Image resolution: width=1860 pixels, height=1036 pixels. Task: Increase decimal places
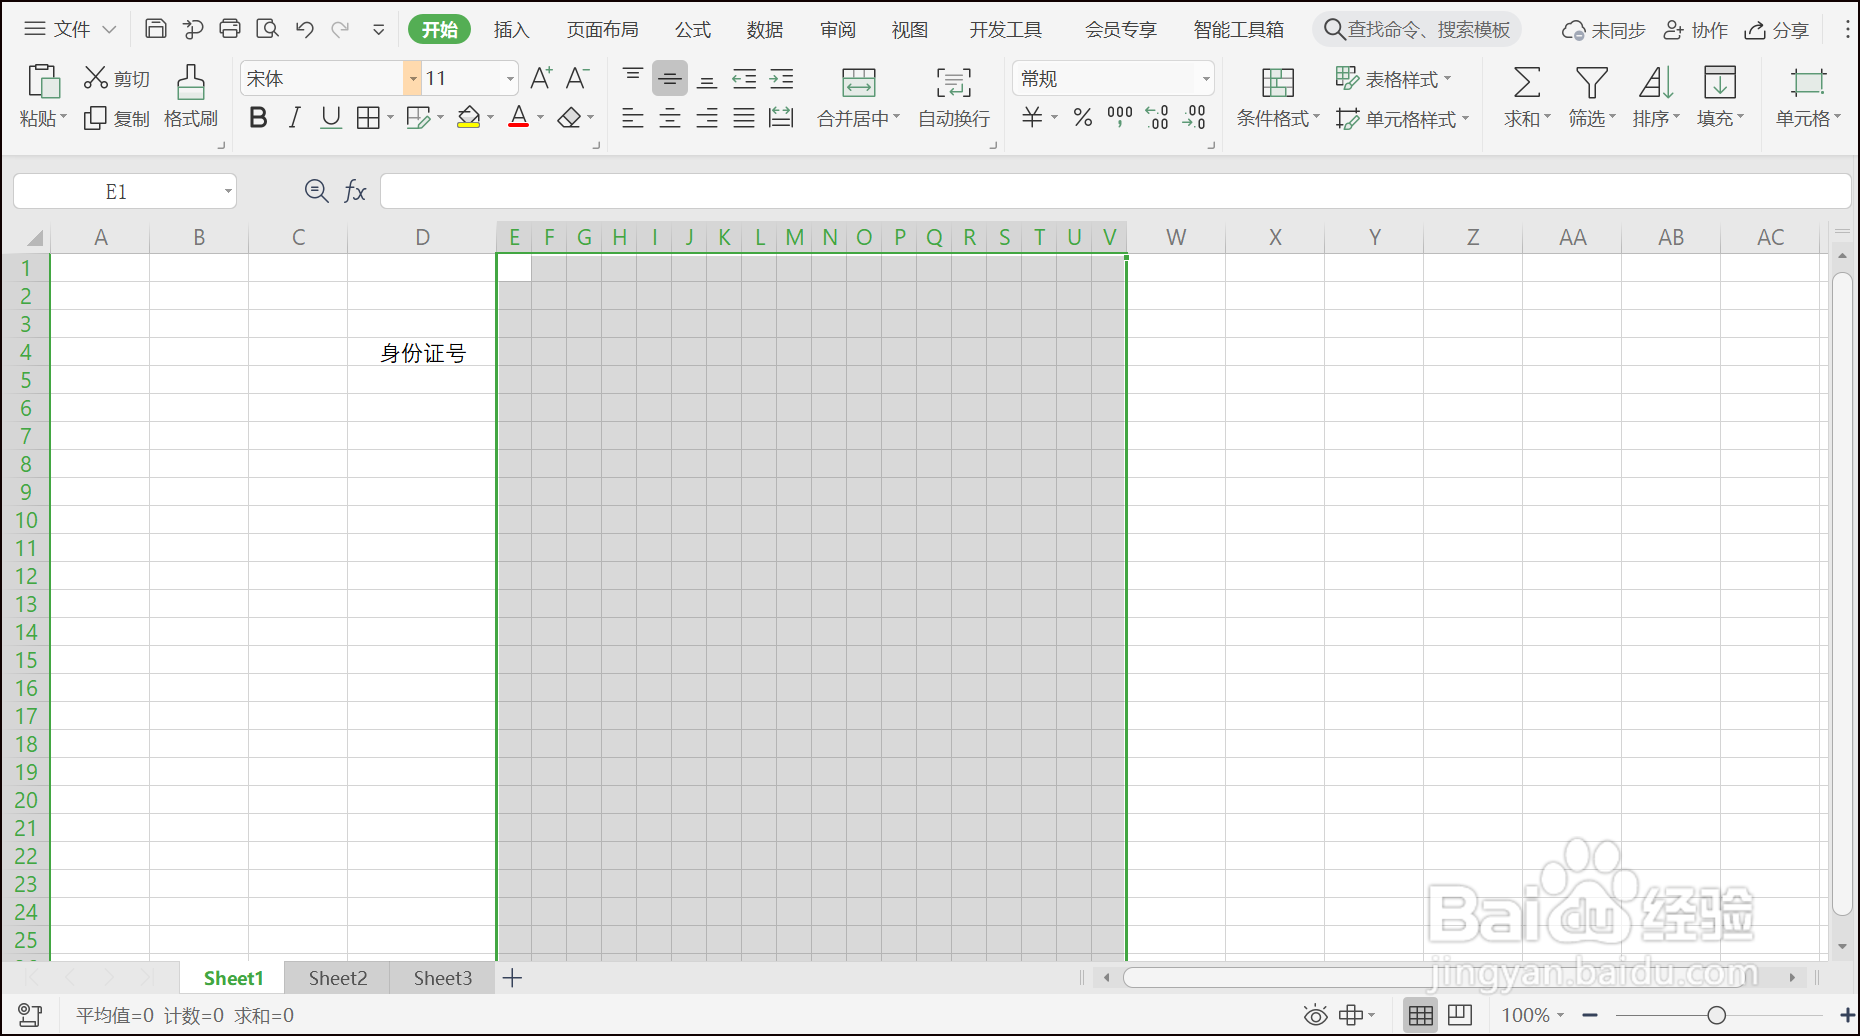coord(1157,118)
